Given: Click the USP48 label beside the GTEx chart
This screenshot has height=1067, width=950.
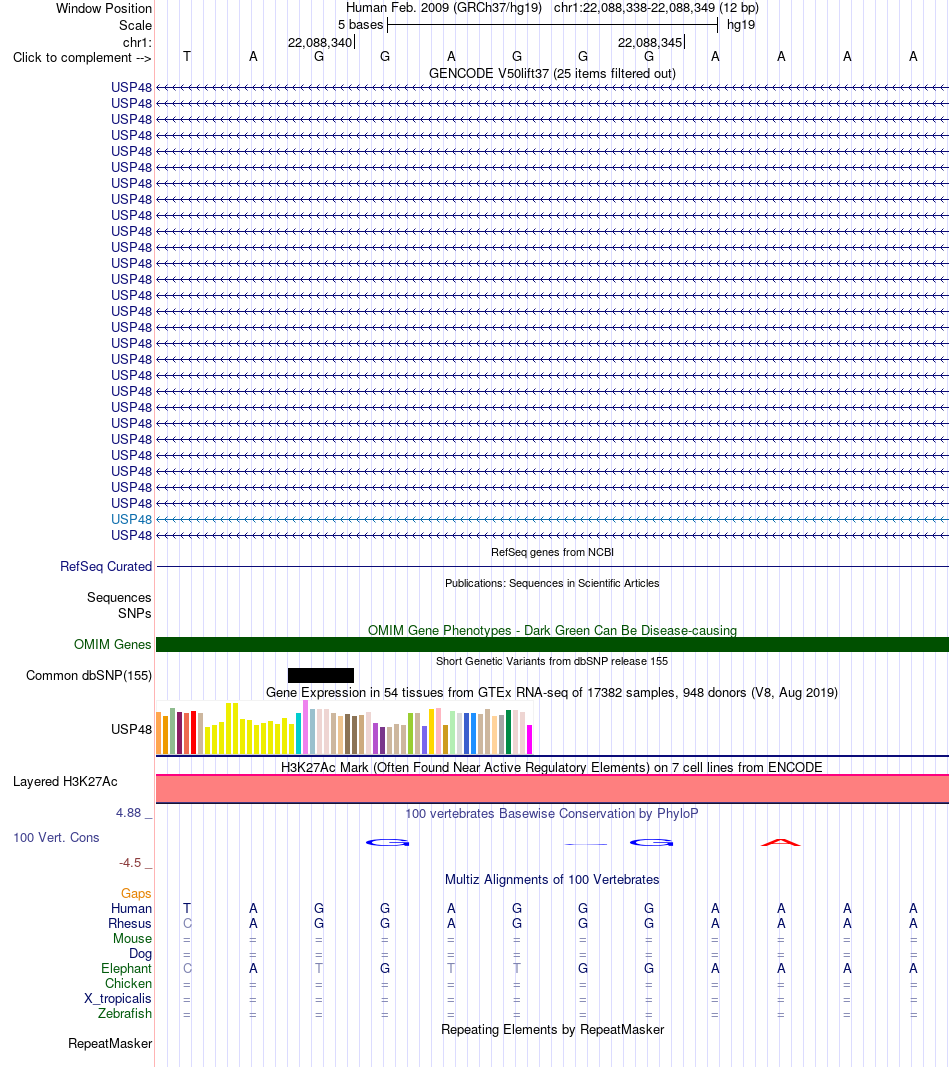Looking at the screenshot, I should [131, 729].
